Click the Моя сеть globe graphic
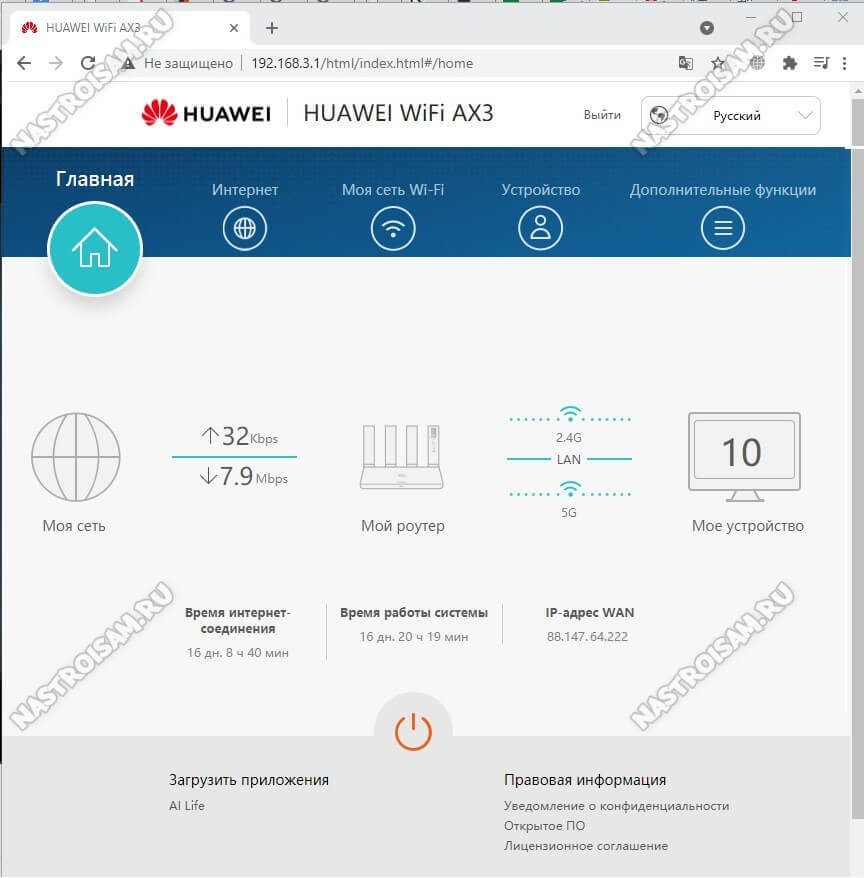Screen dimensions: 864x878 click(75, 457)
